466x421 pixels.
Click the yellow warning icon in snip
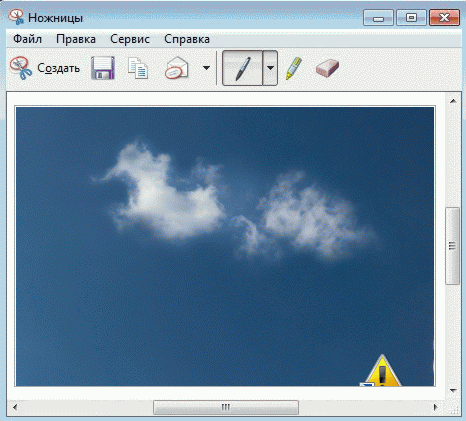pyautogui.click(x=382, y=371)
